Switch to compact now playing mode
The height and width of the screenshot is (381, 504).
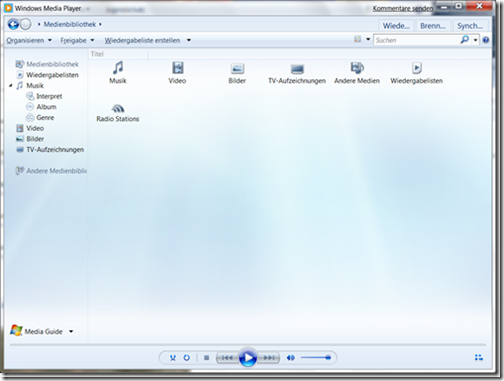[x=479, y=357]
